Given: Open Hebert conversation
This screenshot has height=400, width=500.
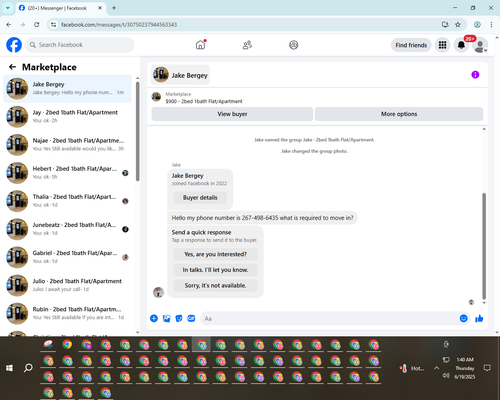Looking at the screenshot, I should 67,173.
